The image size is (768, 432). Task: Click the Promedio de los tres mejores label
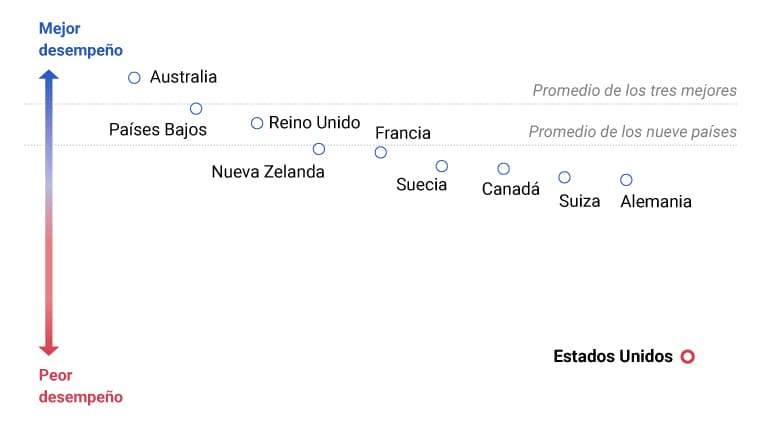click(x=634, y=91)
